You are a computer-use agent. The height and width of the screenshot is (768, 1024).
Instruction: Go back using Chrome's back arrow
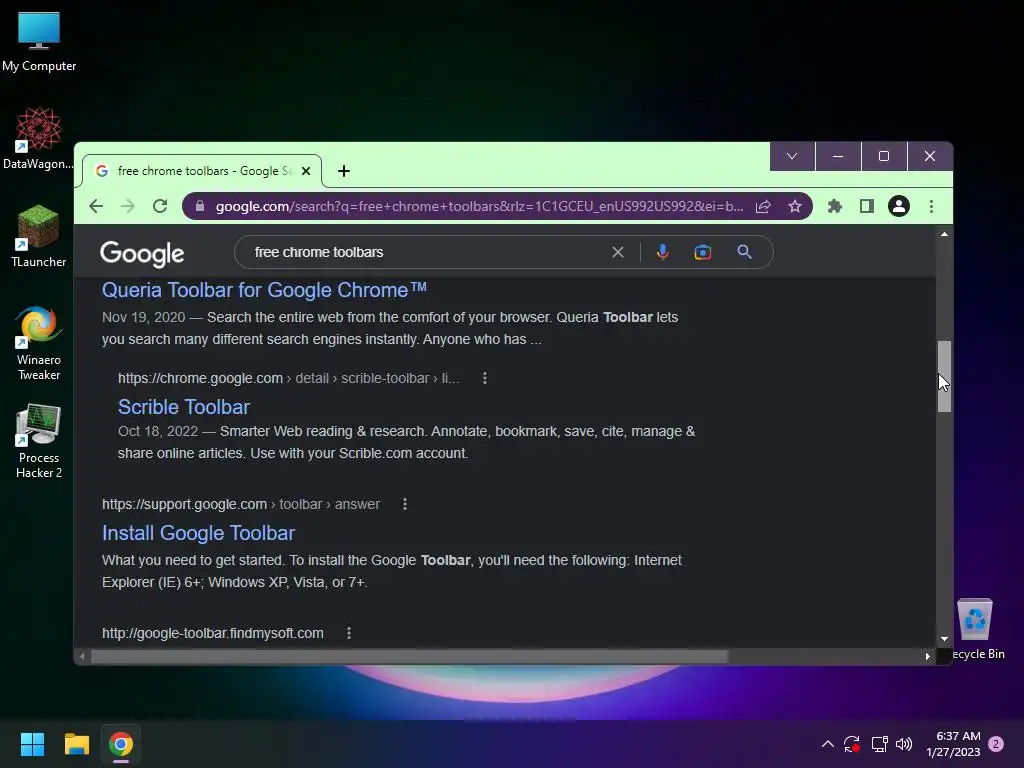pyautogui.click(x=96, y=206)
